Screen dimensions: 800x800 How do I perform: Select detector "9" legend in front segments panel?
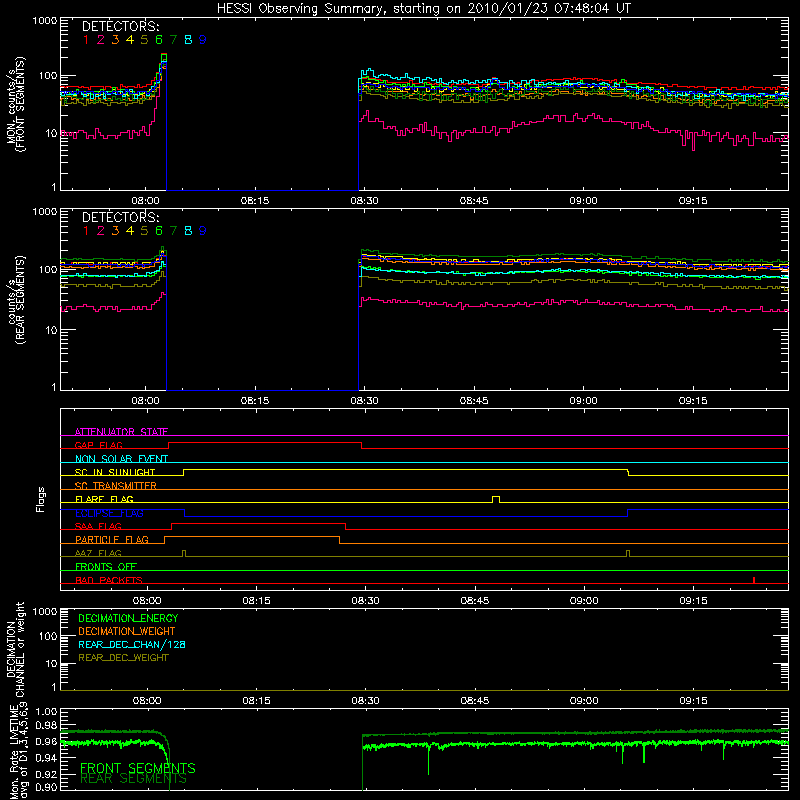203,40
